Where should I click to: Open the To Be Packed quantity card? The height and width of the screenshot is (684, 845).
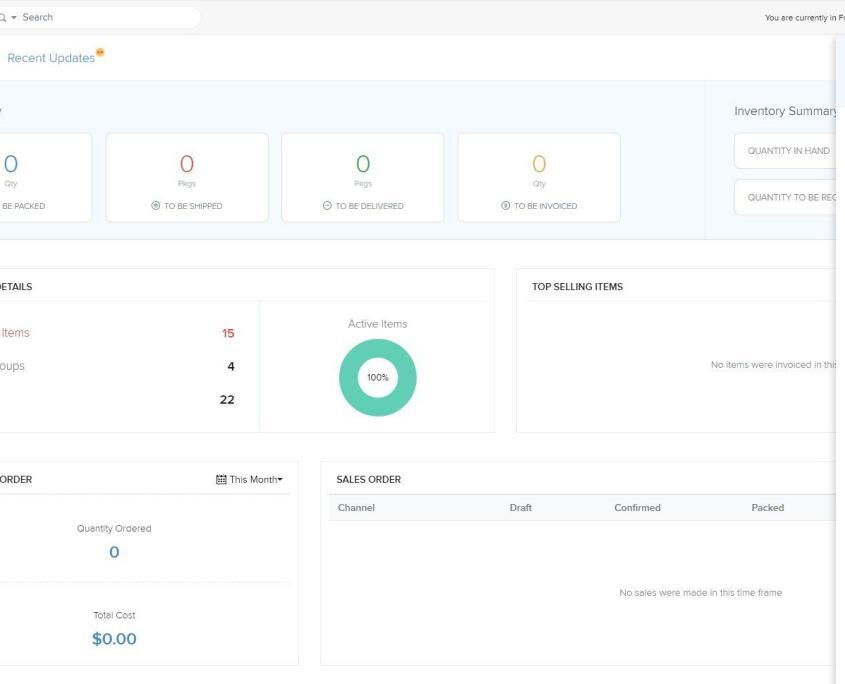(x=45, y=177)
